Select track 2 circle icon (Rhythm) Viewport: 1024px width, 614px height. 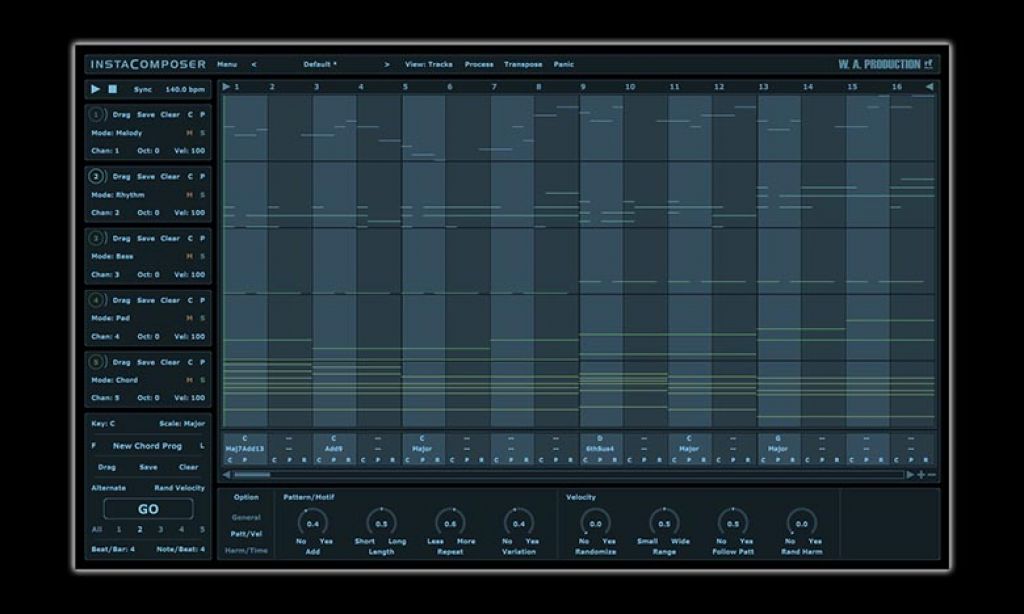point(96,176)
